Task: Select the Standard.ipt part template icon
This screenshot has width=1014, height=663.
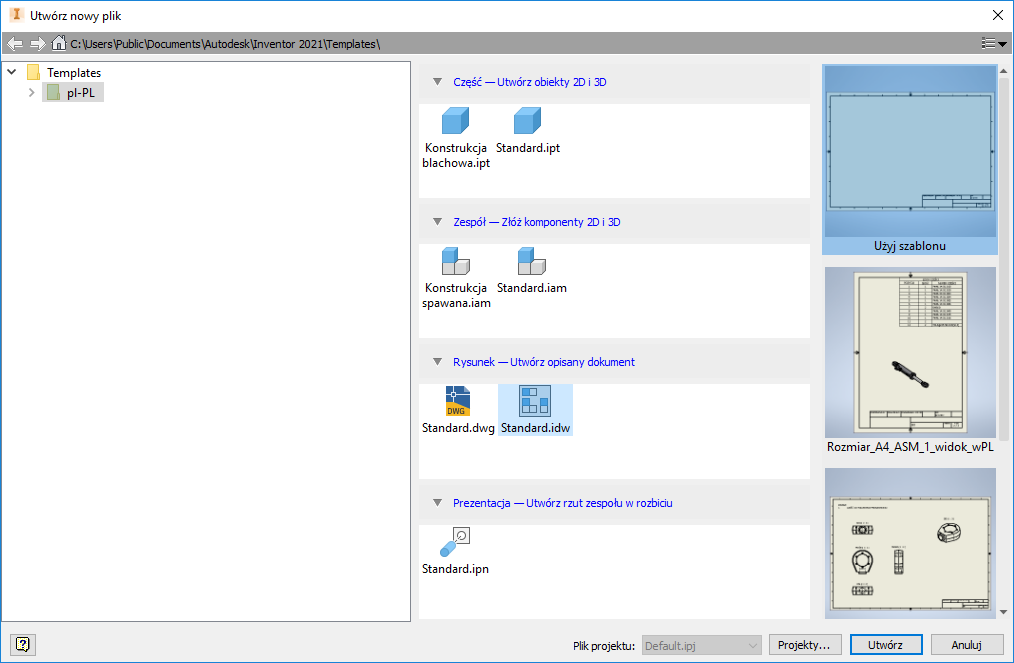Action: click(527, 121)
